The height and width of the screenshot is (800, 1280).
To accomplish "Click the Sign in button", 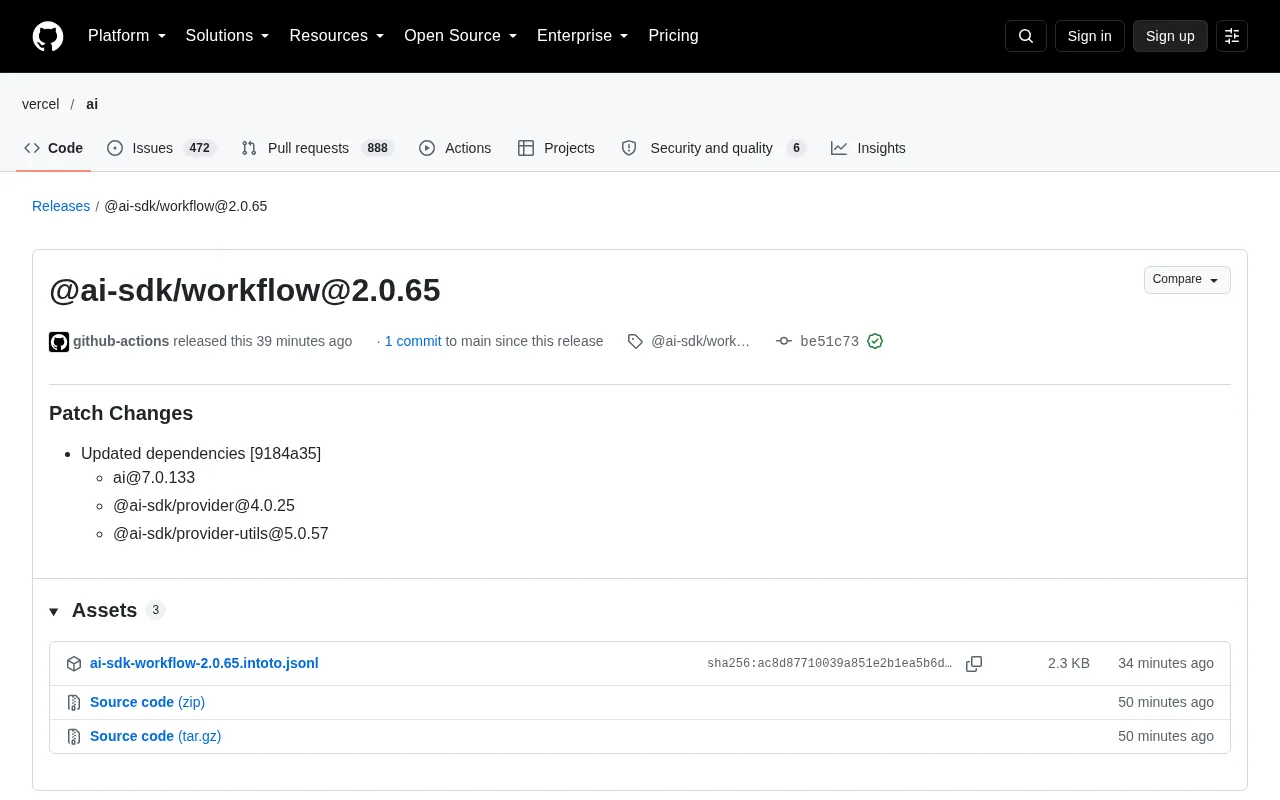I will [x=1089, y=36].
